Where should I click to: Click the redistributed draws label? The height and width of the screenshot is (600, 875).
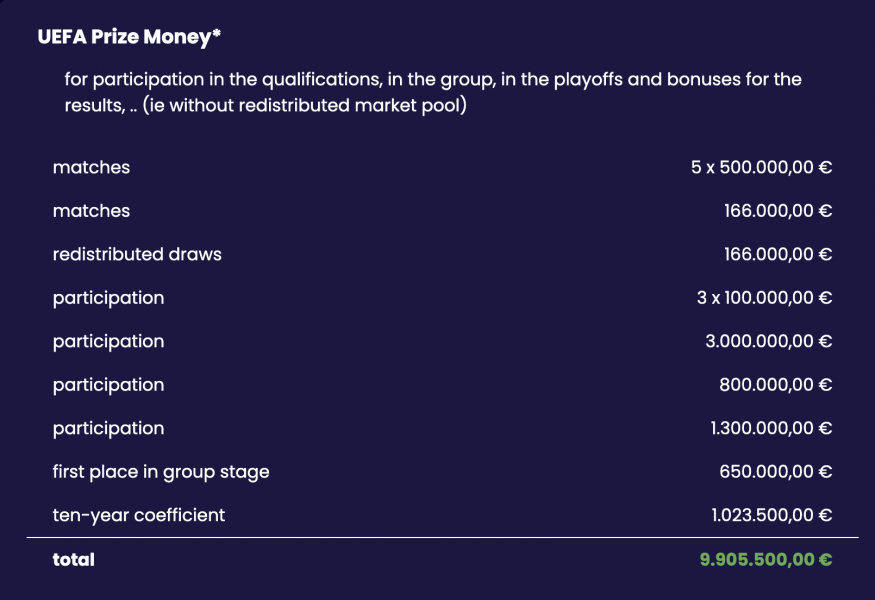137,254
